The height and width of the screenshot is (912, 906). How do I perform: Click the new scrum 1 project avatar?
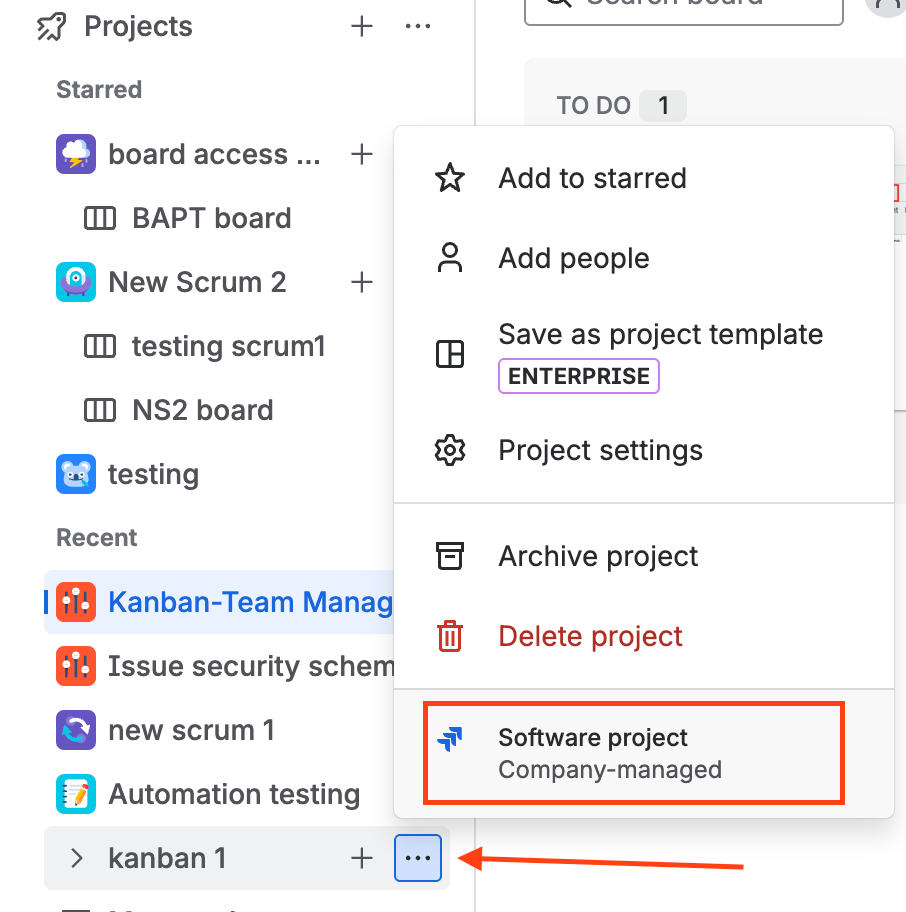click(76, 730)
